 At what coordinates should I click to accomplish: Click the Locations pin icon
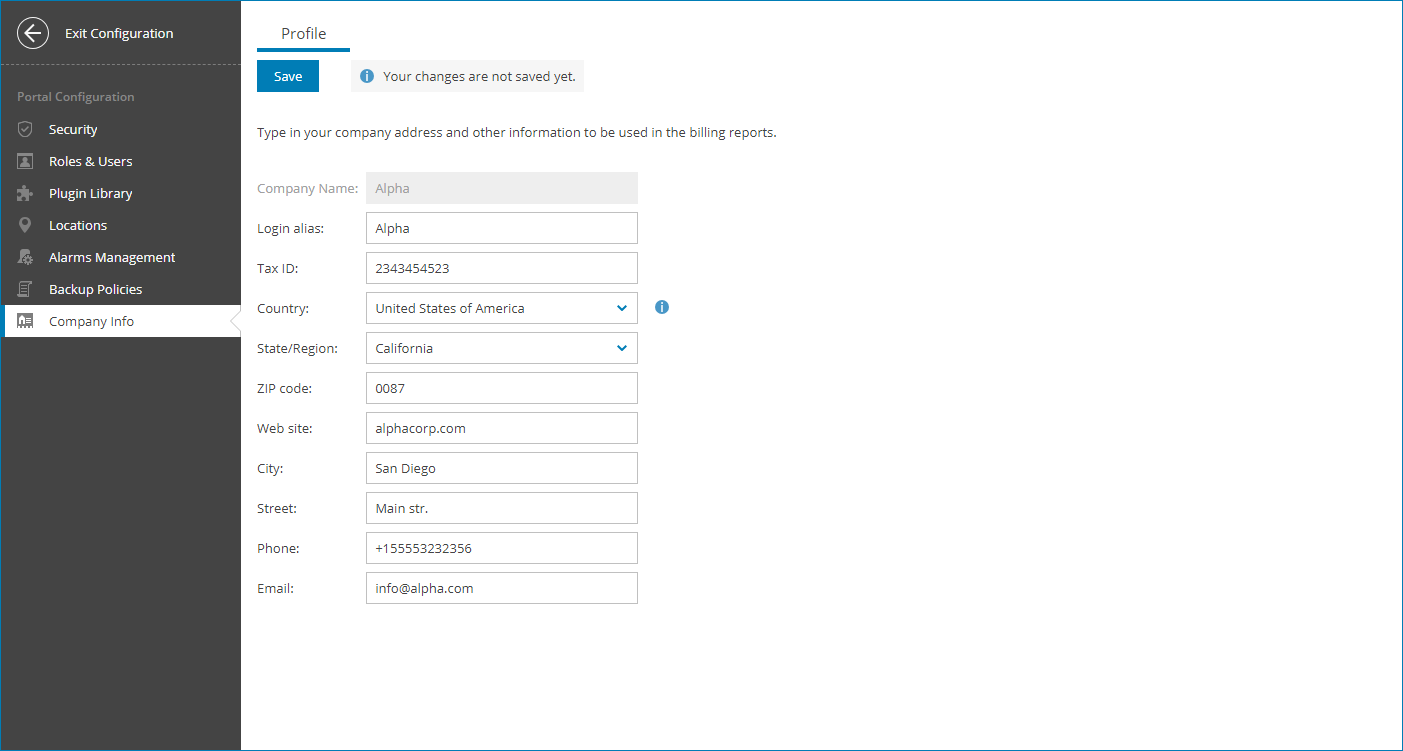point(26,225)
